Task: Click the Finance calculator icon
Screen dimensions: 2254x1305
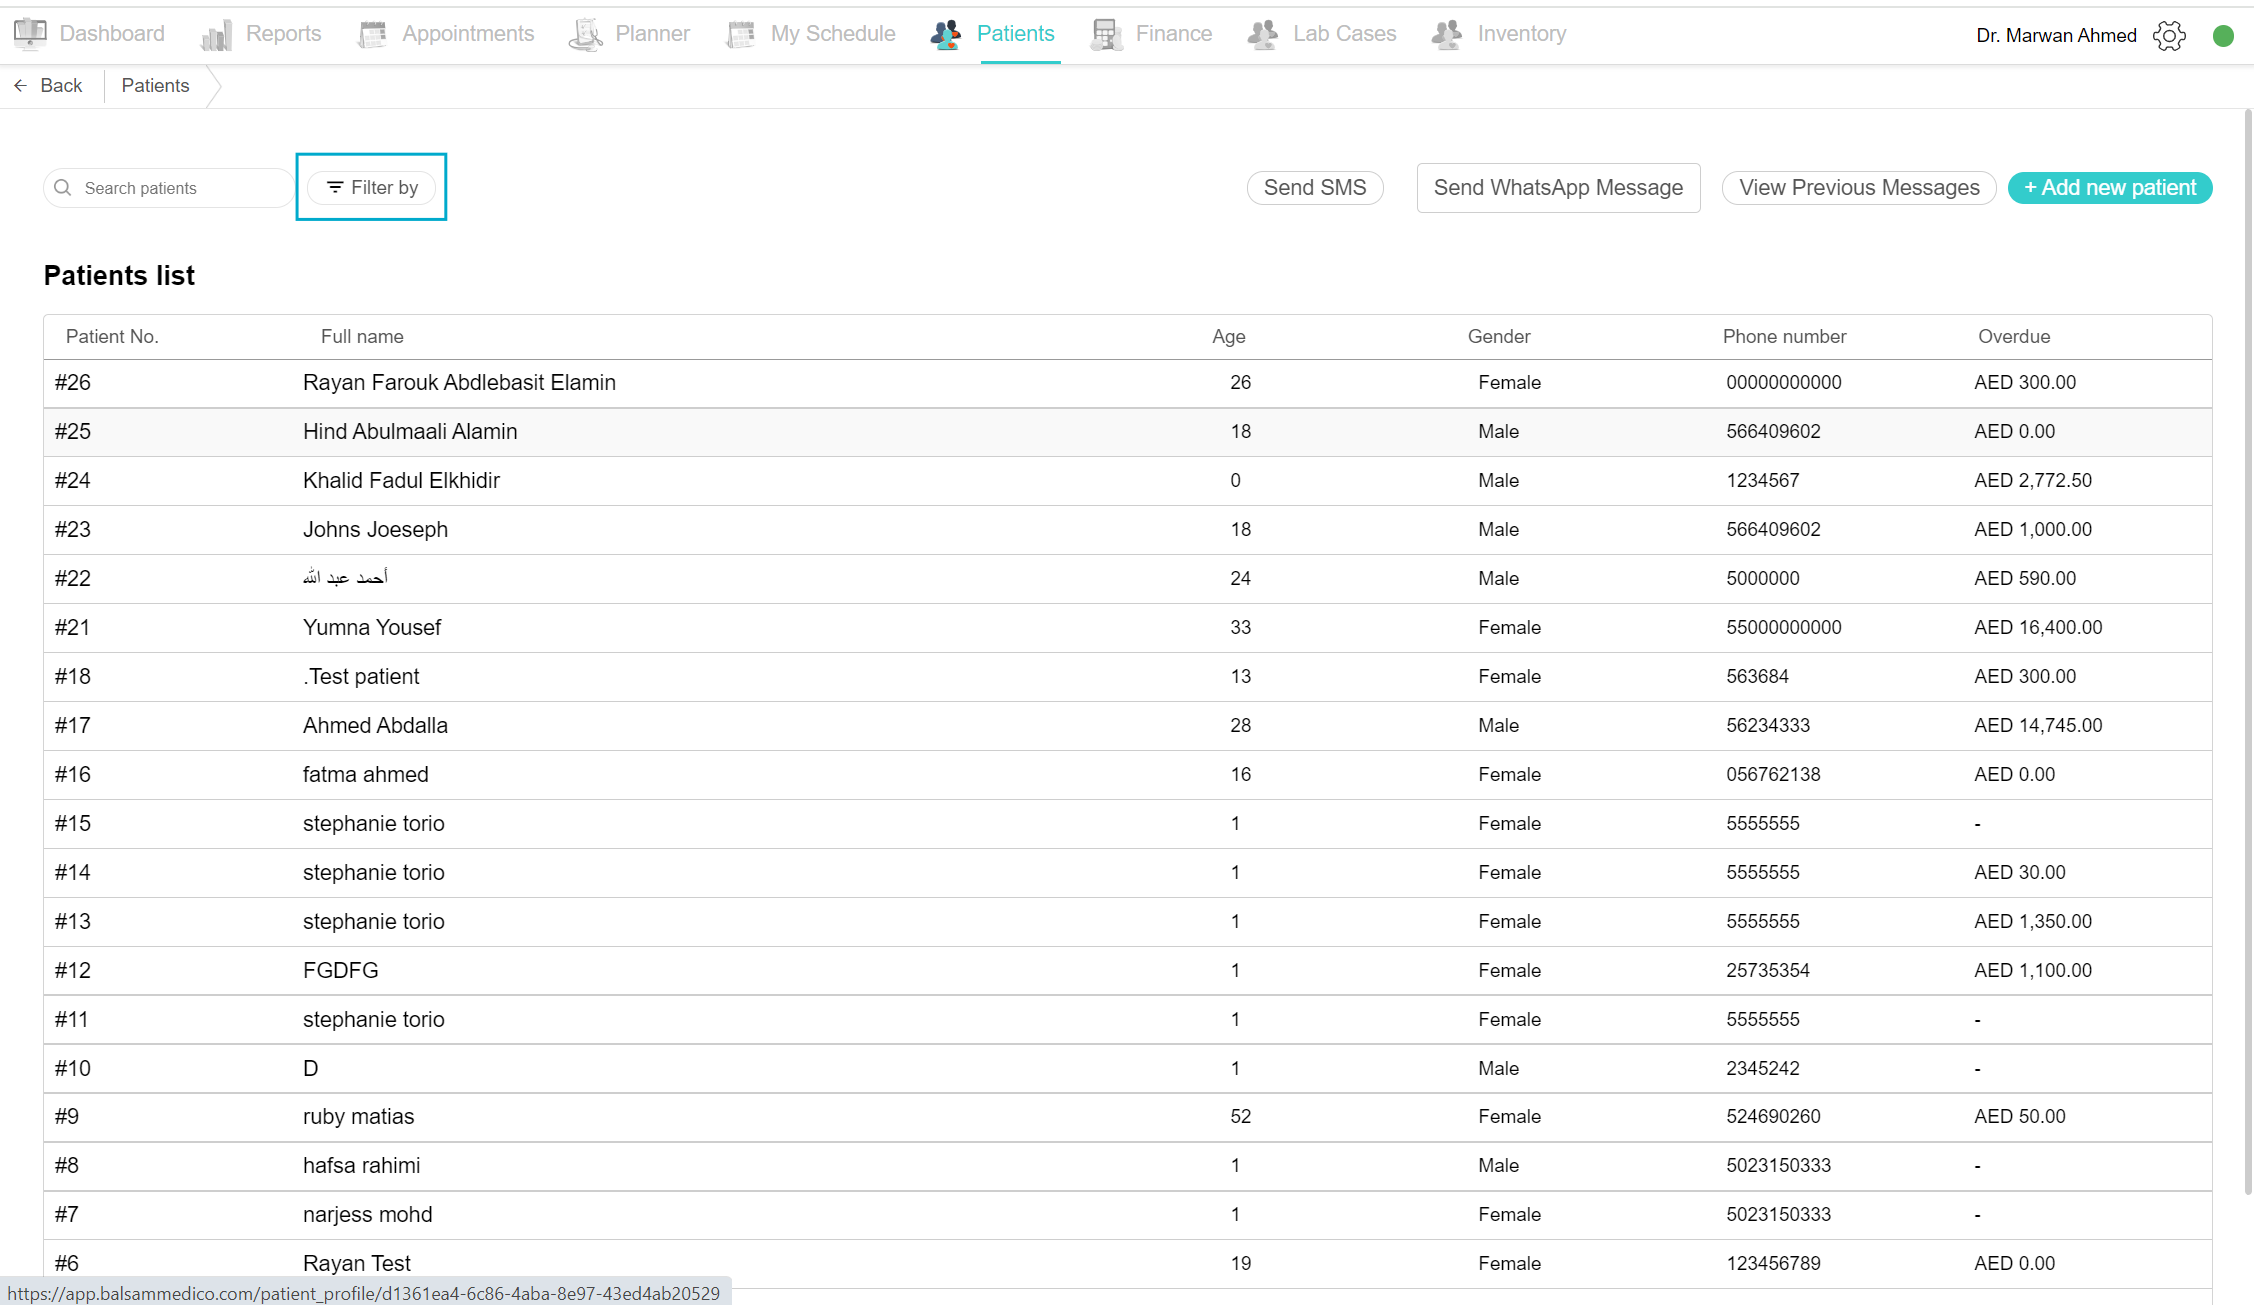Action: (x=1106, y=34)
